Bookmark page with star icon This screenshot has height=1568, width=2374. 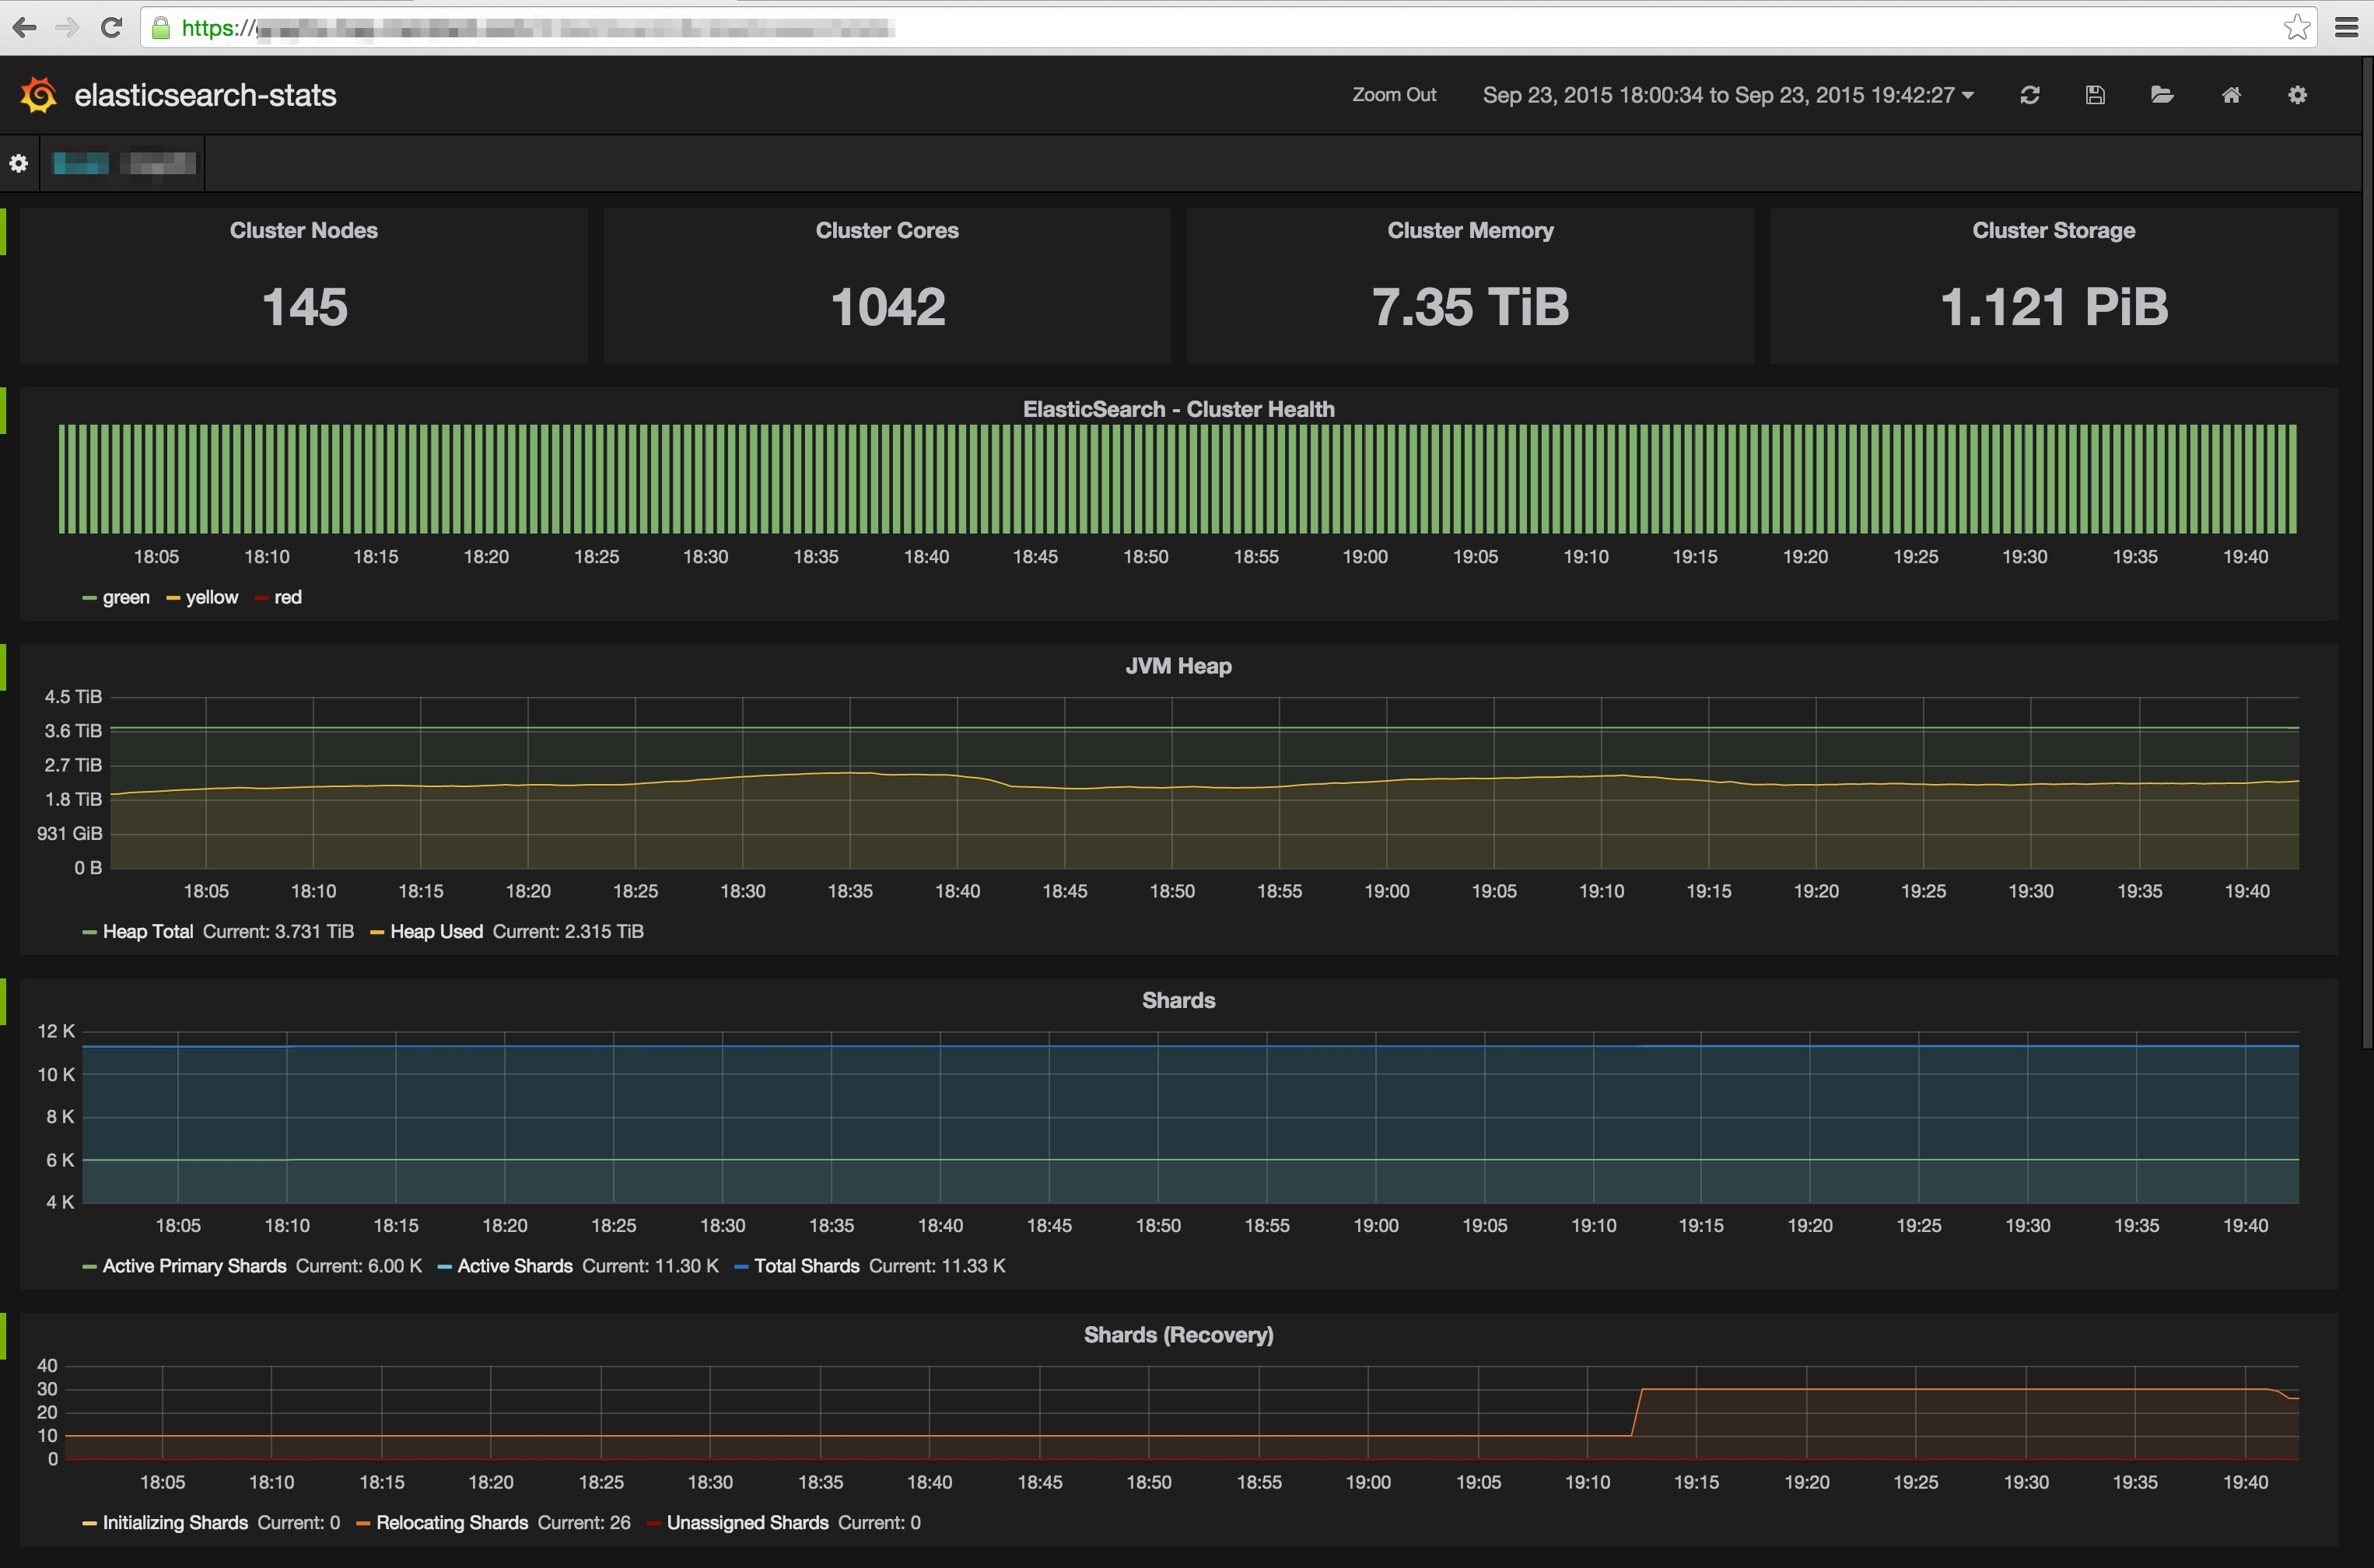coord(2297,27)
